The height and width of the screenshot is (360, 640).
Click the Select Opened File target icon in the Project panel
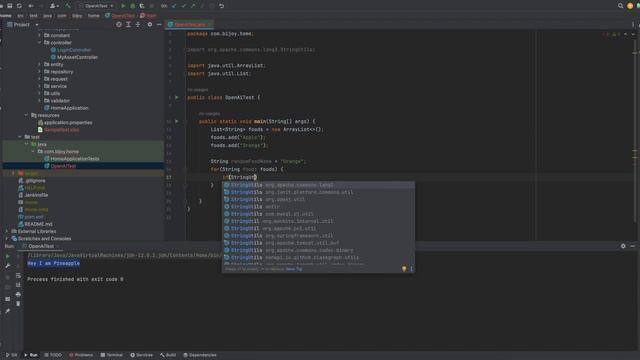click(x=119, y=24)
